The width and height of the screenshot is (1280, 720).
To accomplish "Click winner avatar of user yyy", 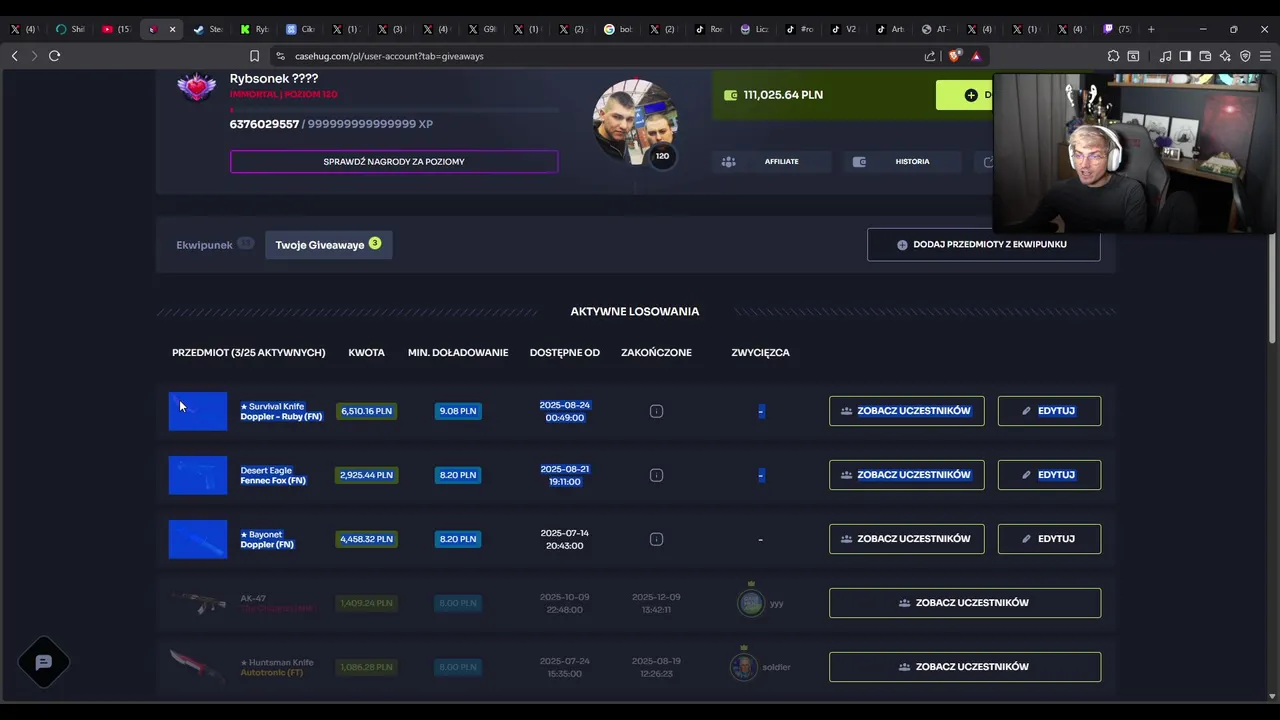I will (x=750, y=602).
